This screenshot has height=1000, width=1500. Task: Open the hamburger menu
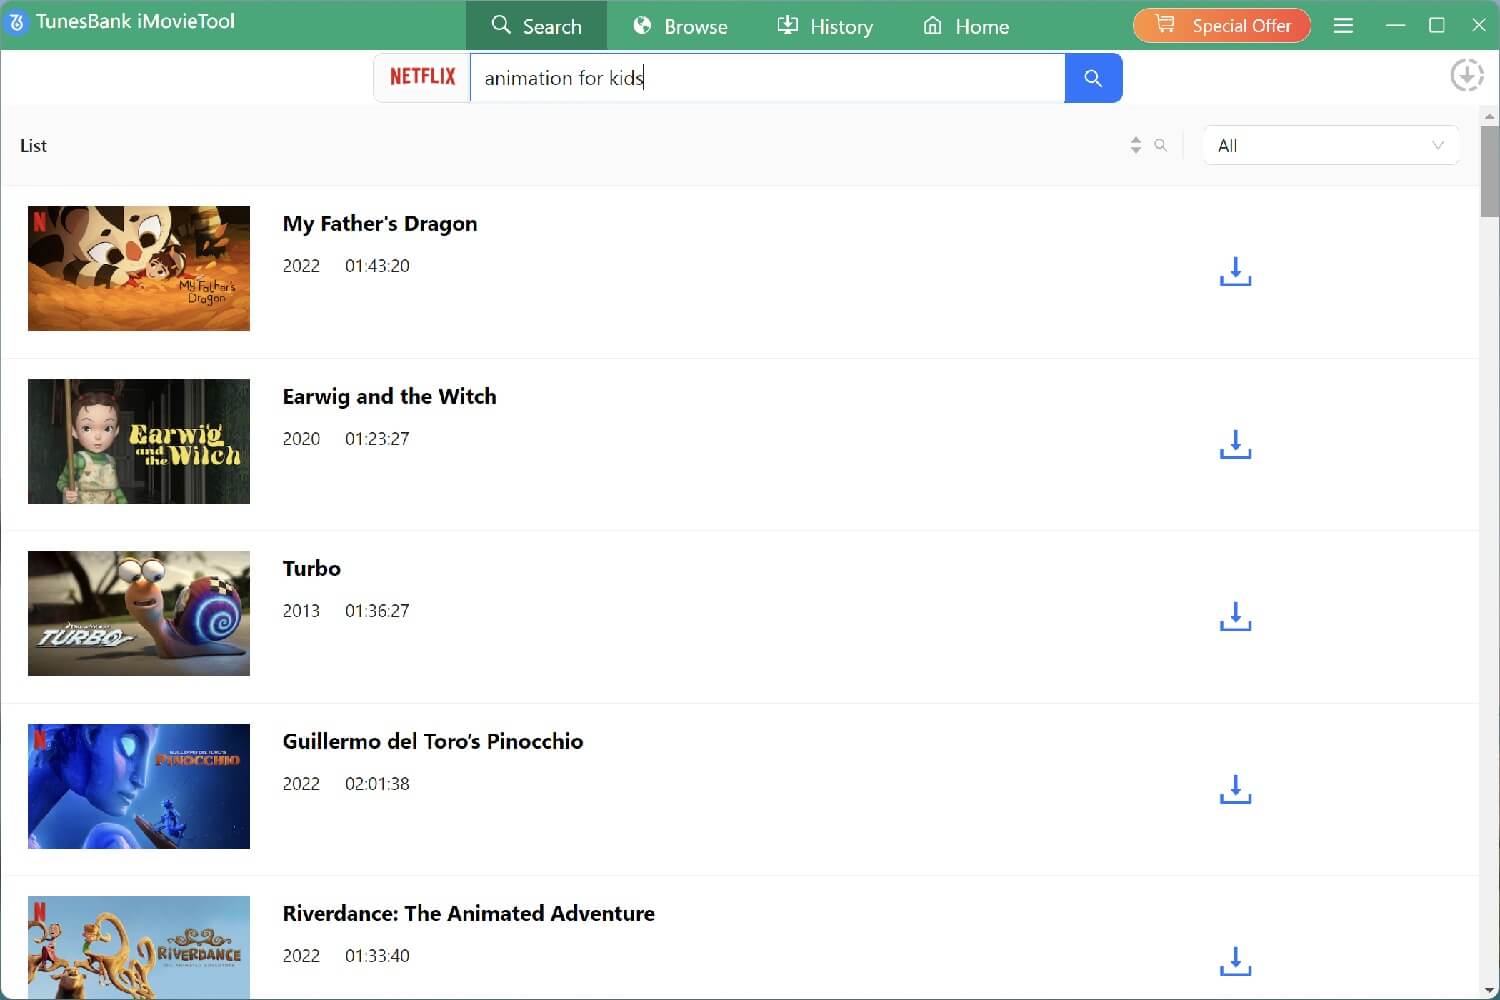click(1343, 25)
